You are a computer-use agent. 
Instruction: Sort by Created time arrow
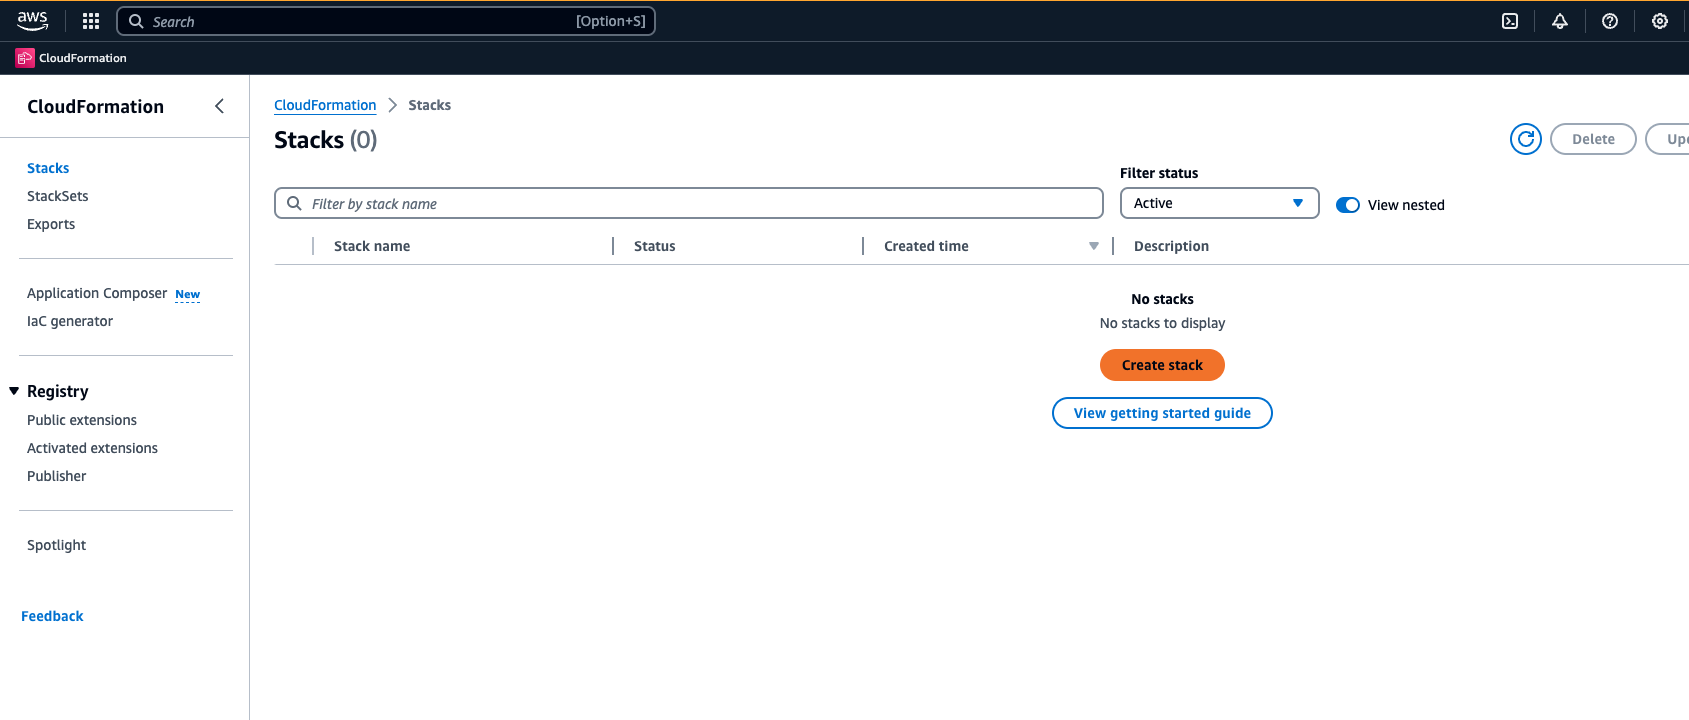coord(1094,246)
